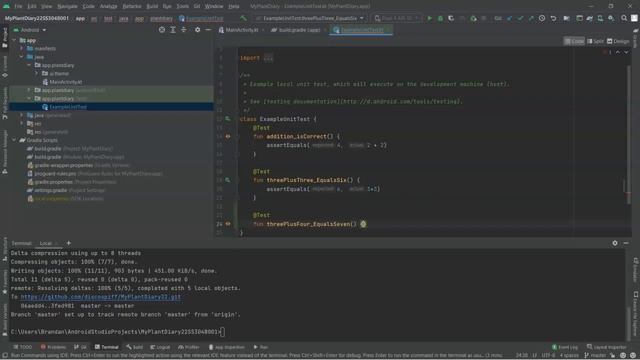This screenshot has width=640, height=360.
Task: Open the Android project view dropdown
Action: 30,30
